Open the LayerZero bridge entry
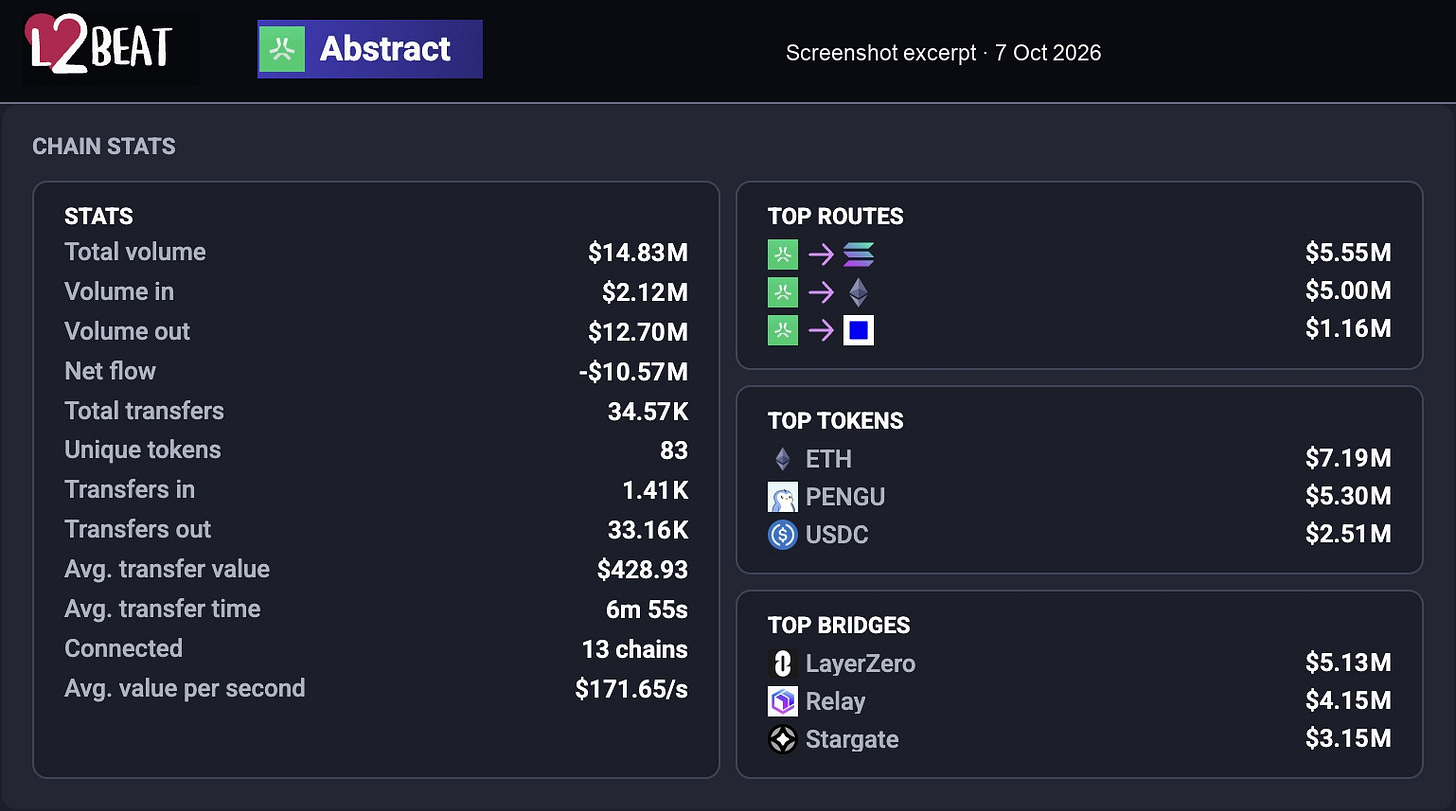This screenshot has height=811, width=1456. 1080,664
